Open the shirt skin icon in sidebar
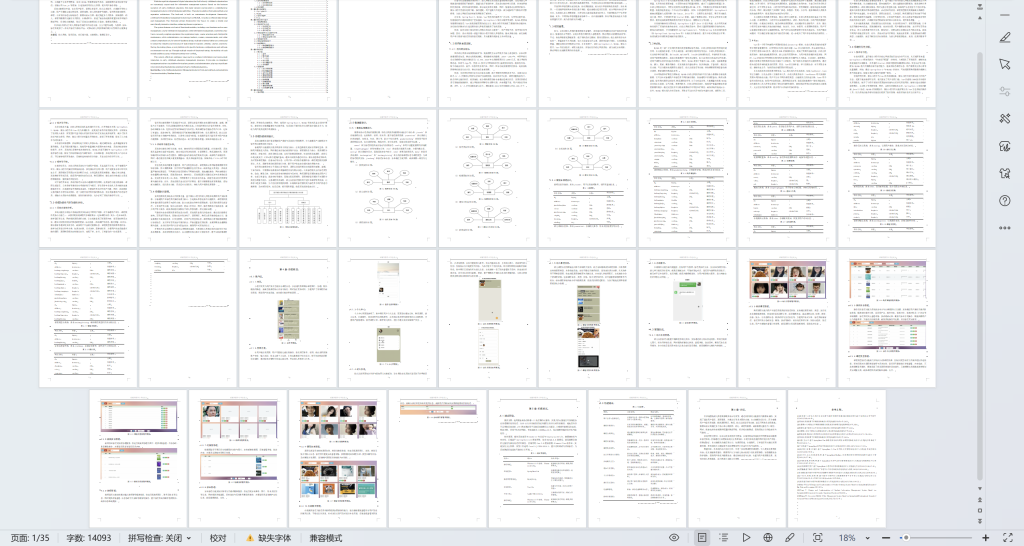The height and width of the screenshot is (546, 1024). point(1004,173)
